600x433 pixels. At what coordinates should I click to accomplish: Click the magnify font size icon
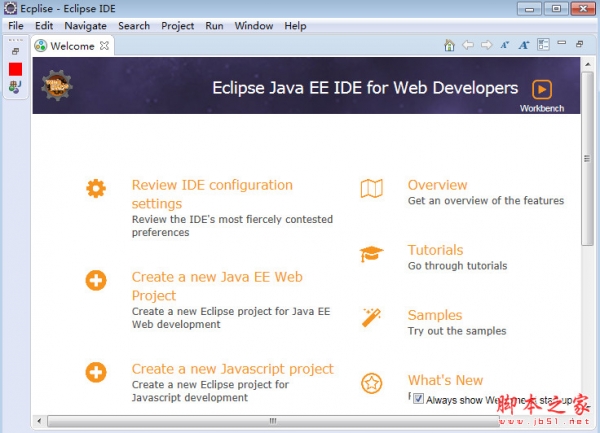[524, 45]
